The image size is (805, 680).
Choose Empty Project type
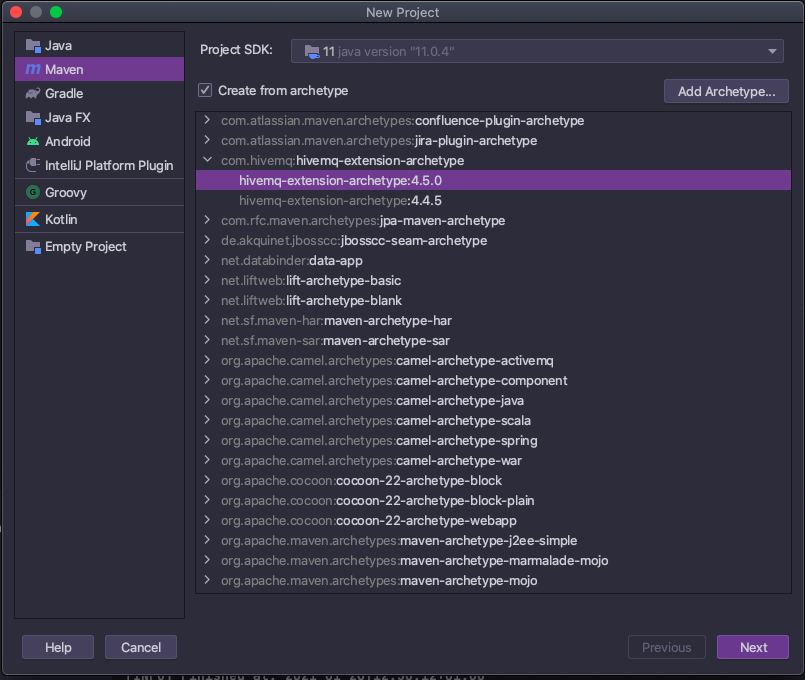[x=100, y=246]
